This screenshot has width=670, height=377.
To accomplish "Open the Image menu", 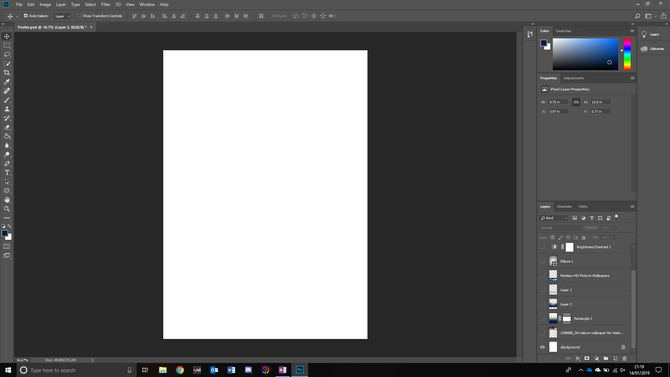I will tap(45, 4).
